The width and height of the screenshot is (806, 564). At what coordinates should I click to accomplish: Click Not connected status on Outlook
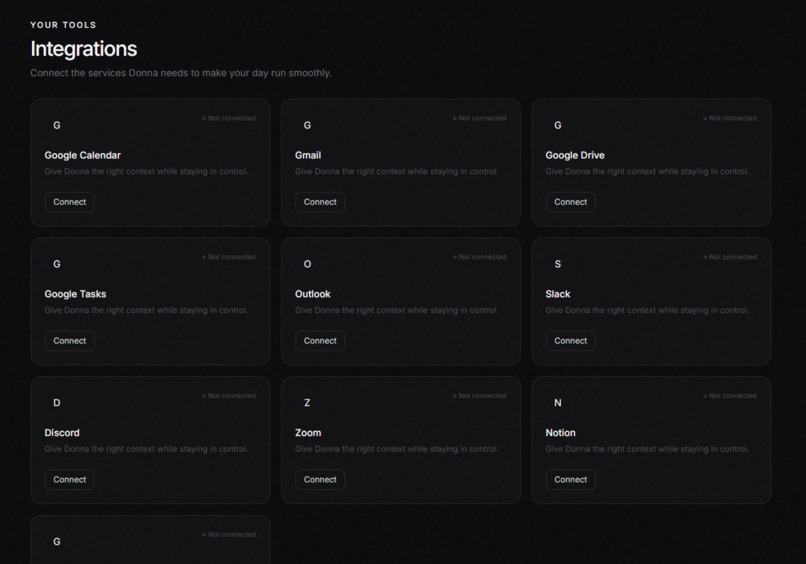click(479, 257)
